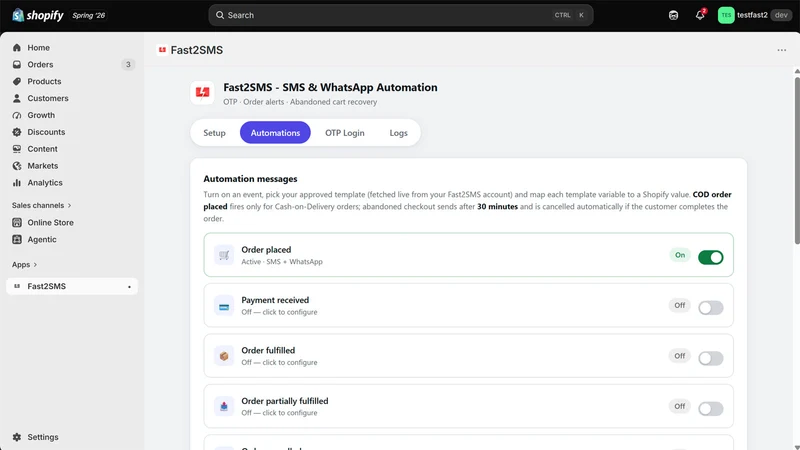Viewport: 800px width, 450px height.
Task: Switch to the Setup tab
Action: pos(214,133)
